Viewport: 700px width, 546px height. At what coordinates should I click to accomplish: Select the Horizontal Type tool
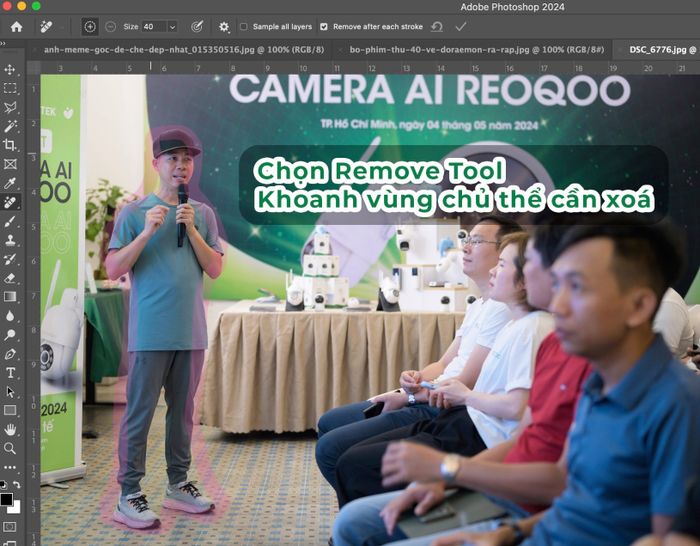point(10,372)
